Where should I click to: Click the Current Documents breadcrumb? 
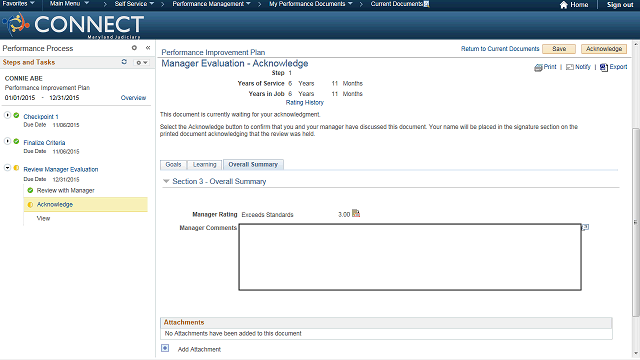(x=397, y=4)
